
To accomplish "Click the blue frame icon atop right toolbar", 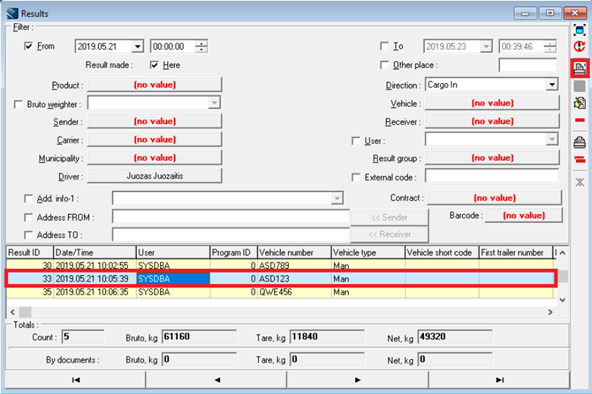I will tap(580, 30).
